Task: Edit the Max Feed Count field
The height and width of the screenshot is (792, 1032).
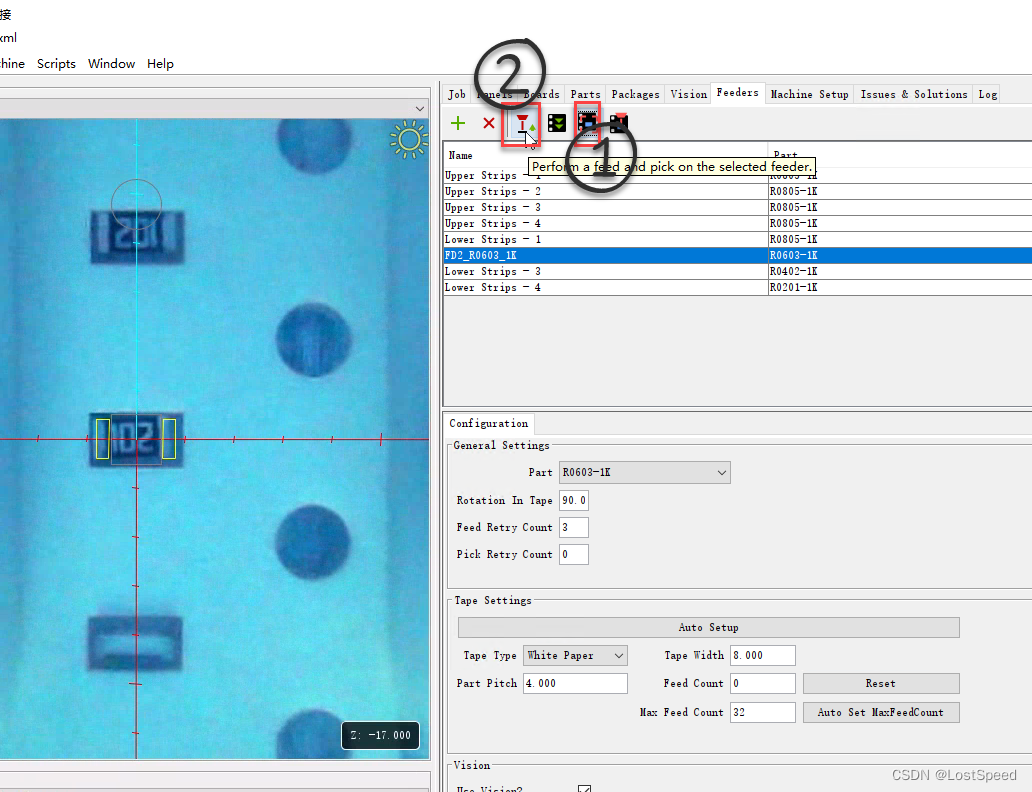Action: point(762,712)
